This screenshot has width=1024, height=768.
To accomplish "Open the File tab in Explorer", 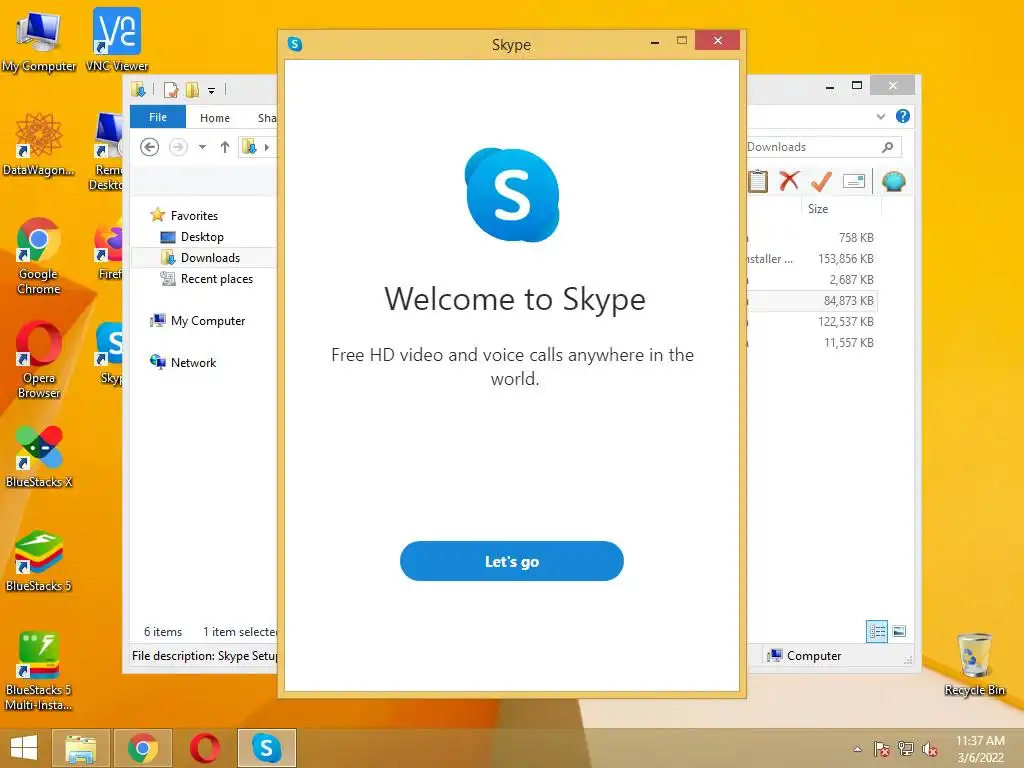I will pos(157,117).
